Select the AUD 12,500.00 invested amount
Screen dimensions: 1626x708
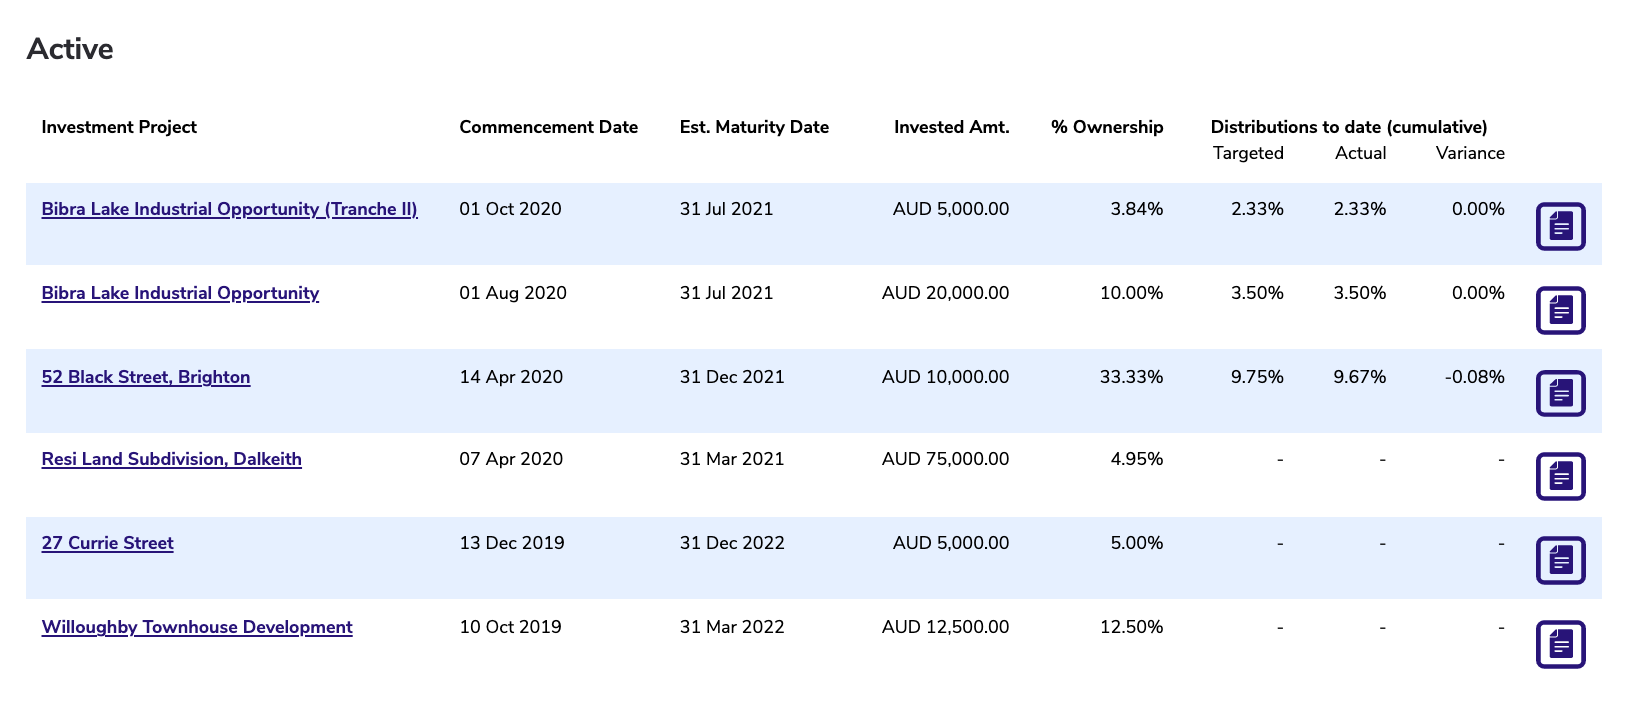[x=945, y=627]
